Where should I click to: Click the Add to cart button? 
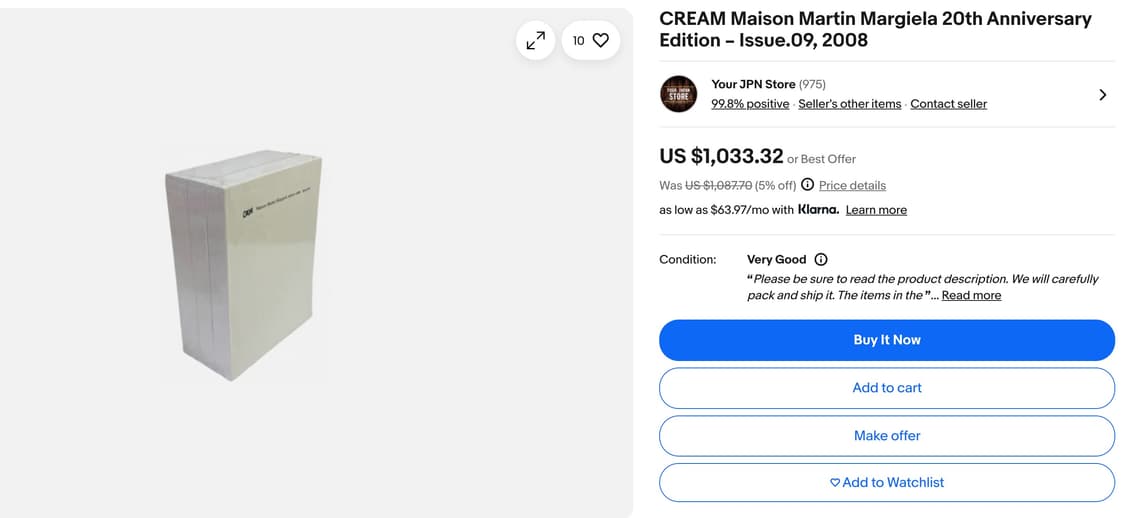coord(886,388)
